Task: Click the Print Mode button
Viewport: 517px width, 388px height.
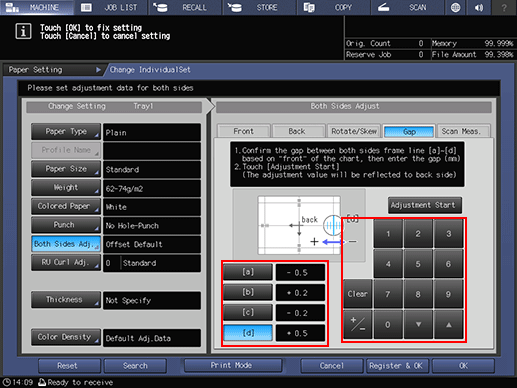Action: pos(233,365)
